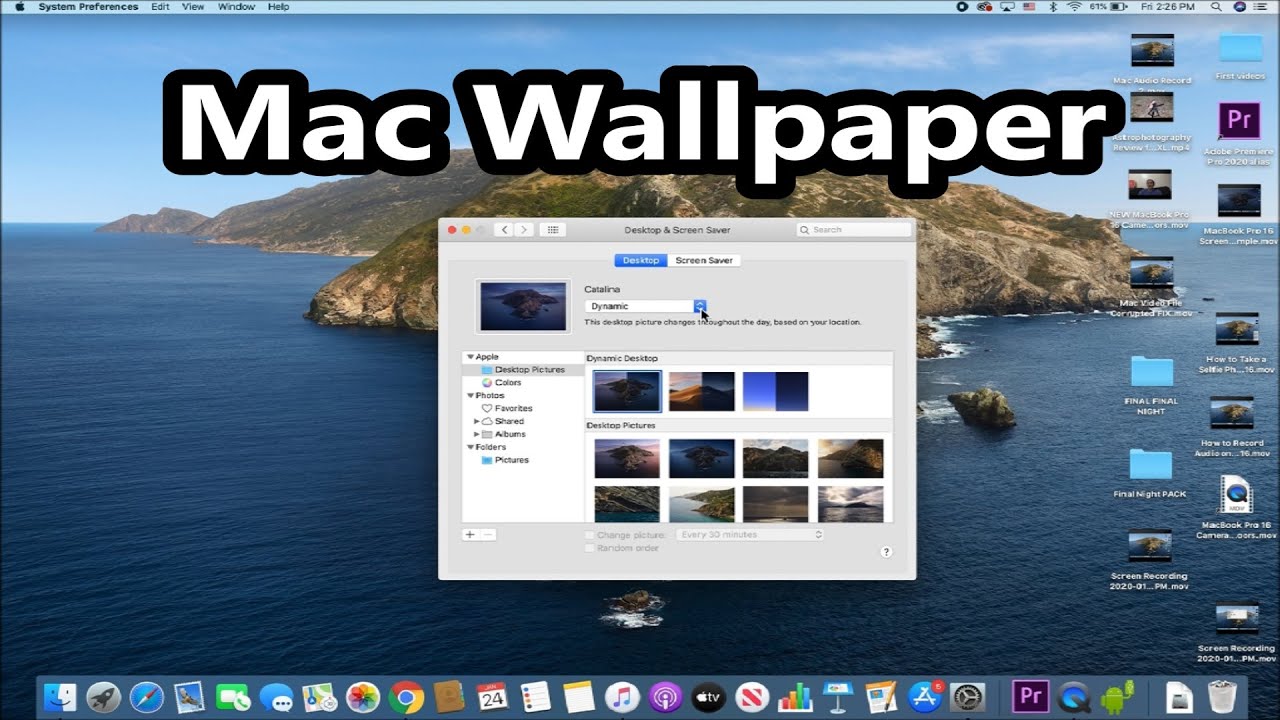Image resolution: width=1280 pixels, height=720 pixels.
Task: Click the Search field in preferences window
Action: click(x=853, y=230)
